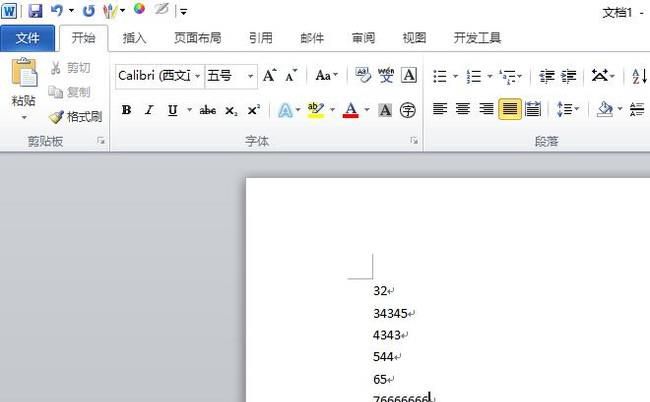The height and width of the screenshot is (402, 650).
Task: Click the Clear Formatting eraser icon
Action: [x=362, y=76]
